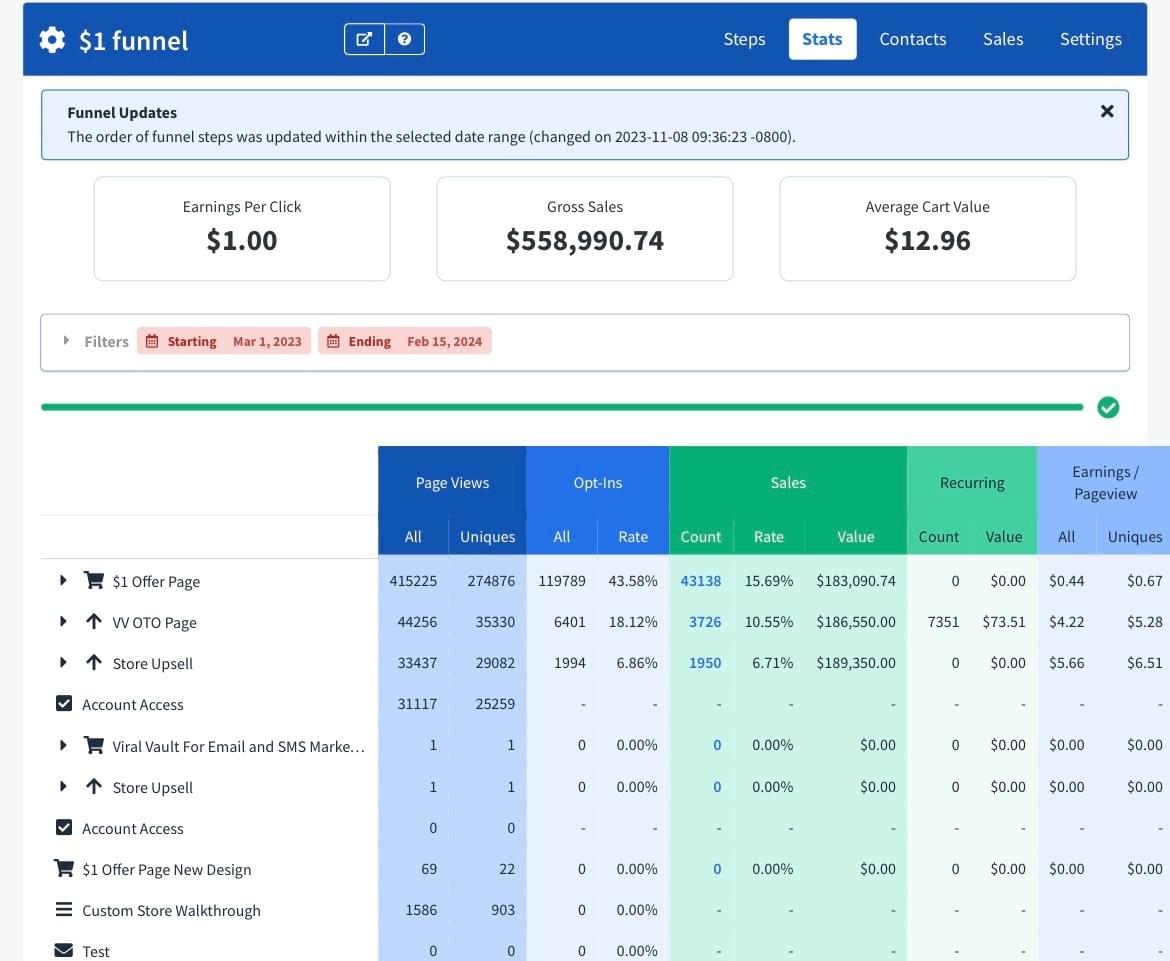Open the Settings tab

pyautogui.click(x=1090, y=39)
